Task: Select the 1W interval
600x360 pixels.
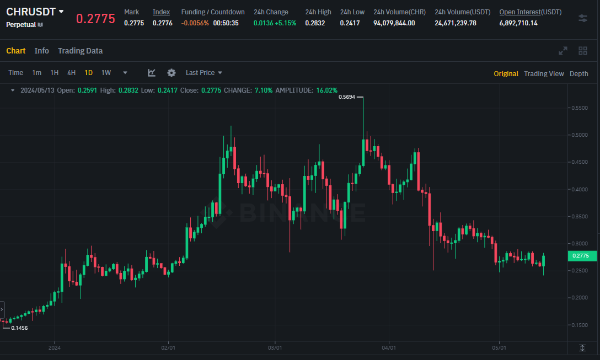Action: pos(106,73)
